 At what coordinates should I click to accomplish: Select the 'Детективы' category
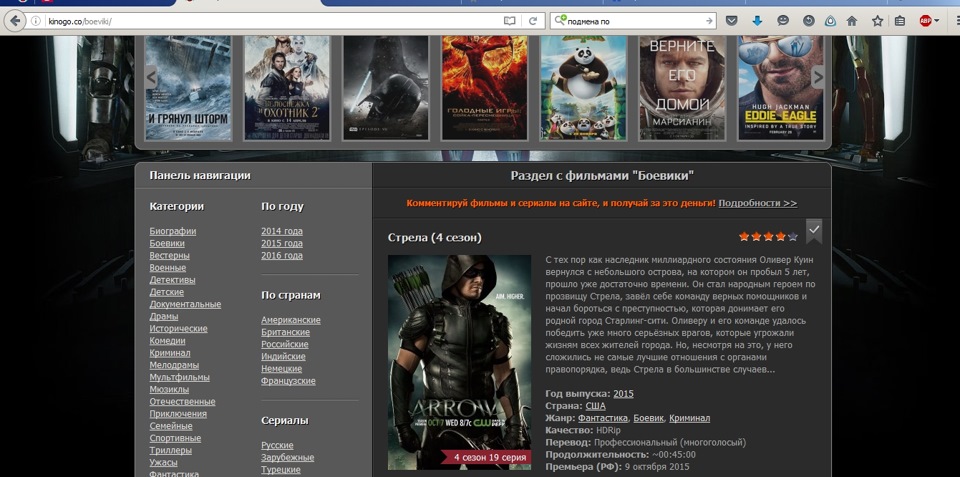pos(173,280)
